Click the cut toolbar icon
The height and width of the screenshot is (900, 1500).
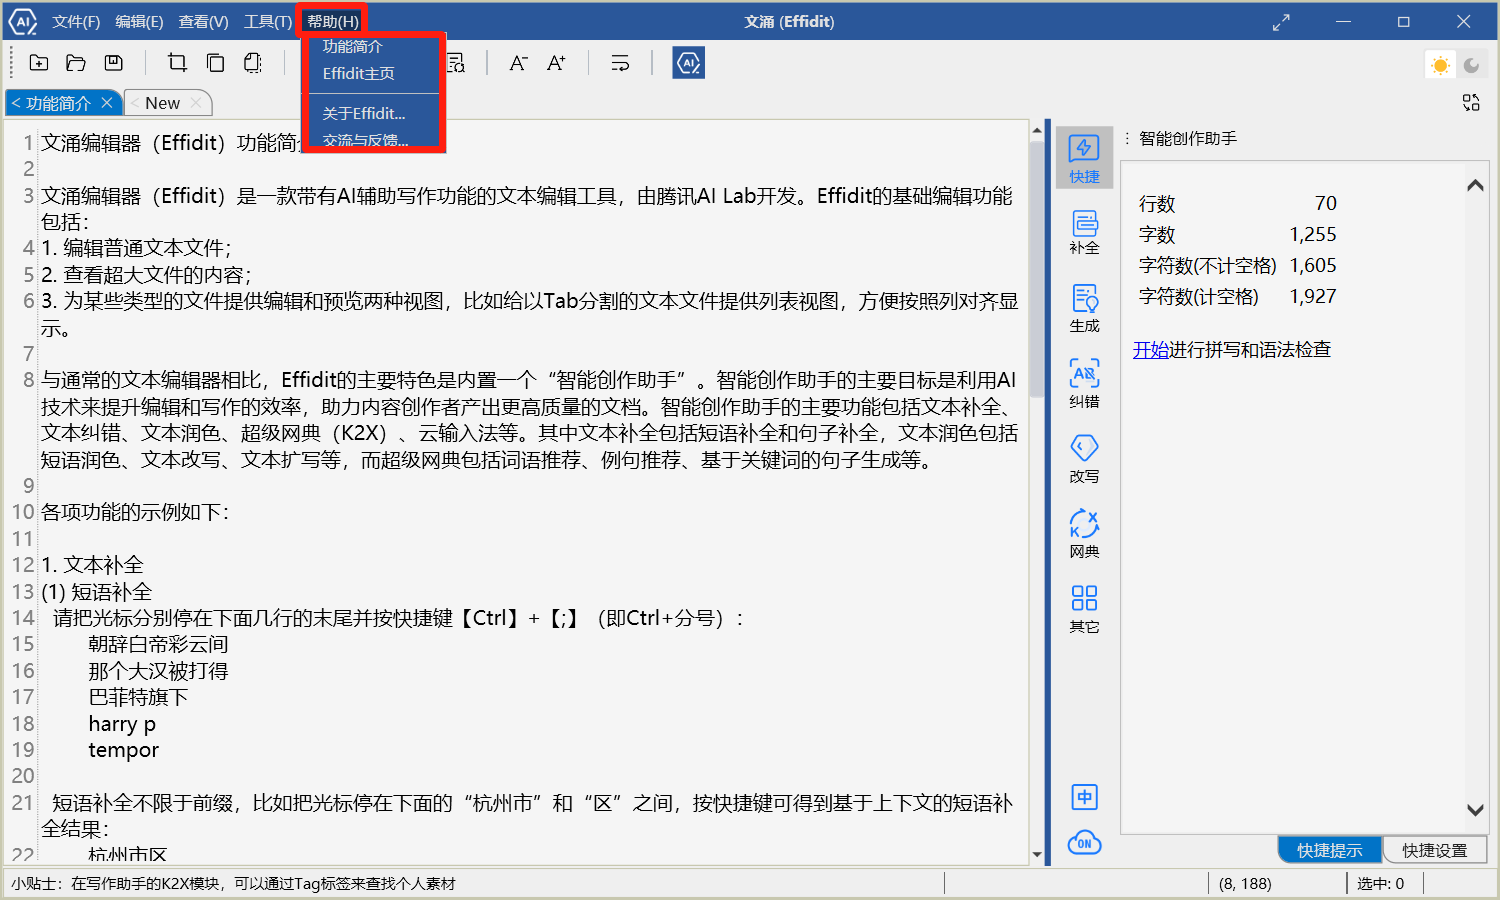(178, 63)
